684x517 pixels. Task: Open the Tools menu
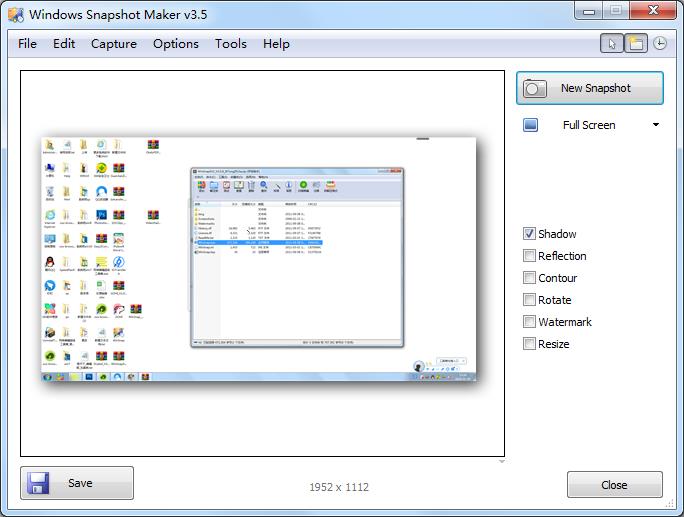[231, 44]
